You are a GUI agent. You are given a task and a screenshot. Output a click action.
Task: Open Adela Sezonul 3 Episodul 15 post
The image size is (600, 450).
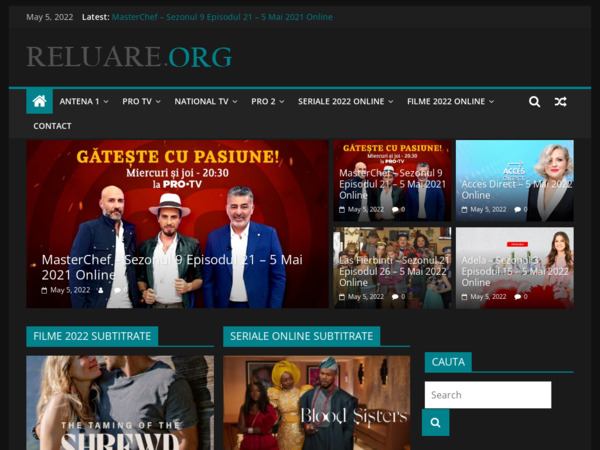(515, 271)
